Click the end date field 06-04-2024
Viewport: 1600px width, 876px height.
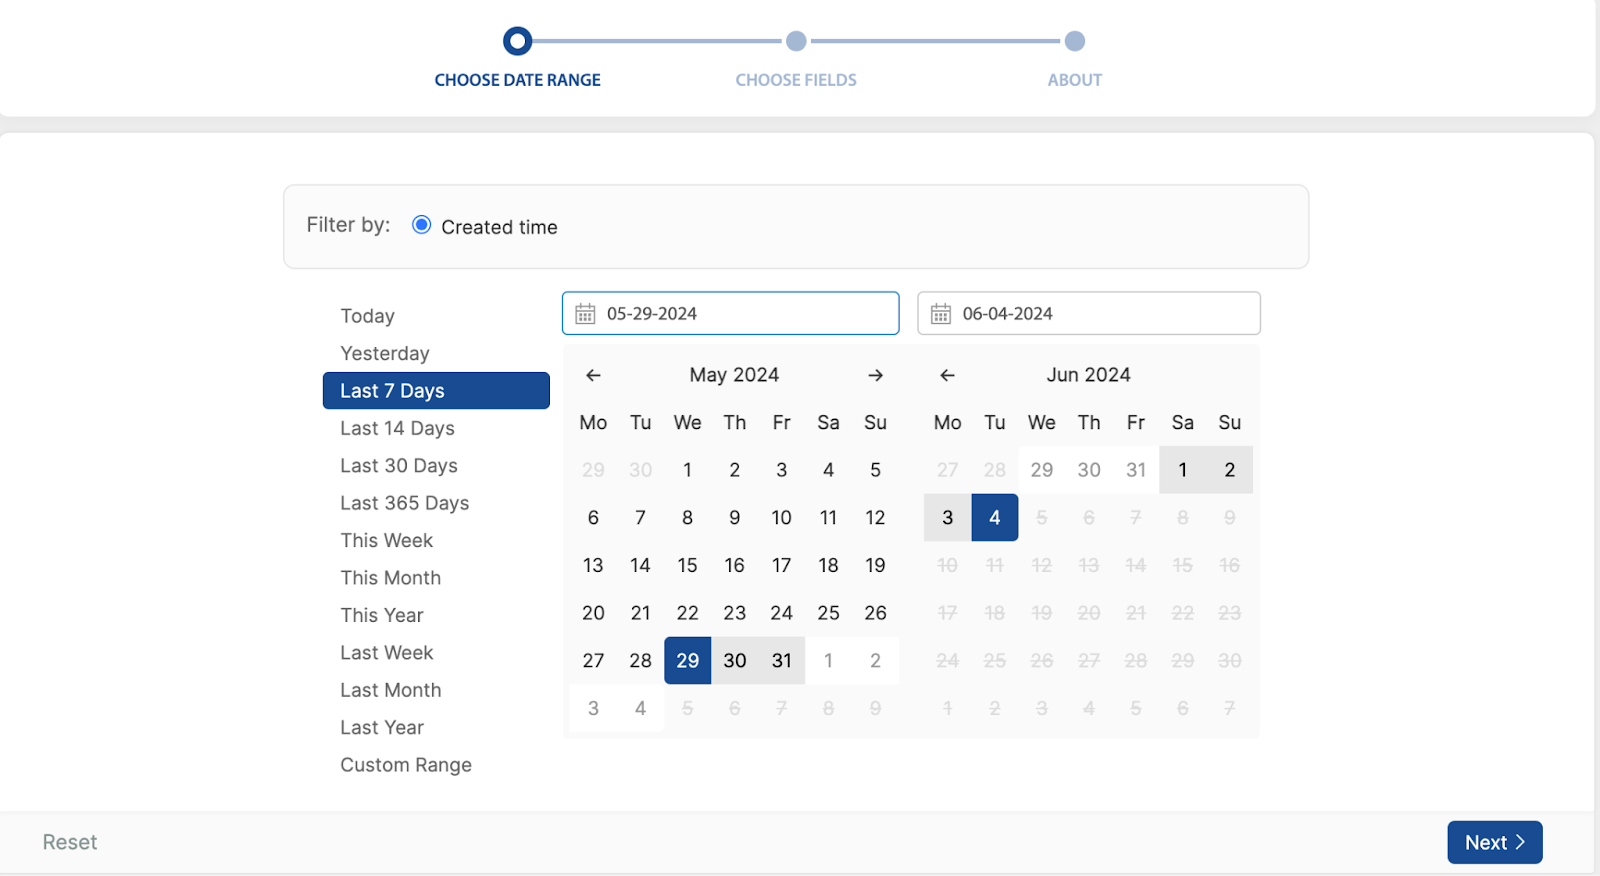1089,313
